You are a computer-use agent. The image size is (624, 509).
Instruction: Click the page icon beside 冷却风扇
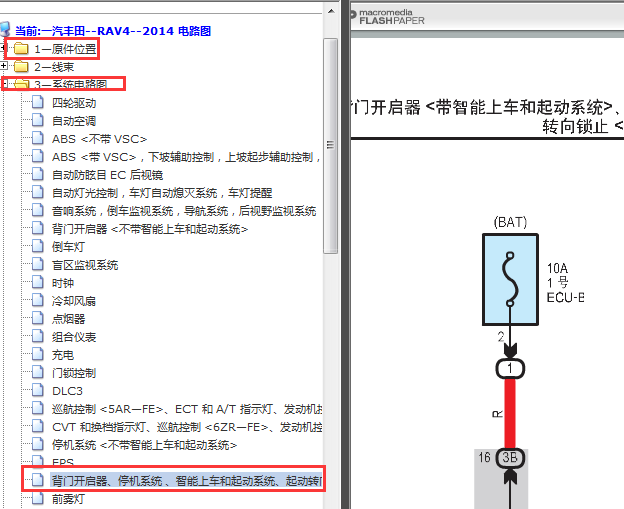tap(38, 300)
